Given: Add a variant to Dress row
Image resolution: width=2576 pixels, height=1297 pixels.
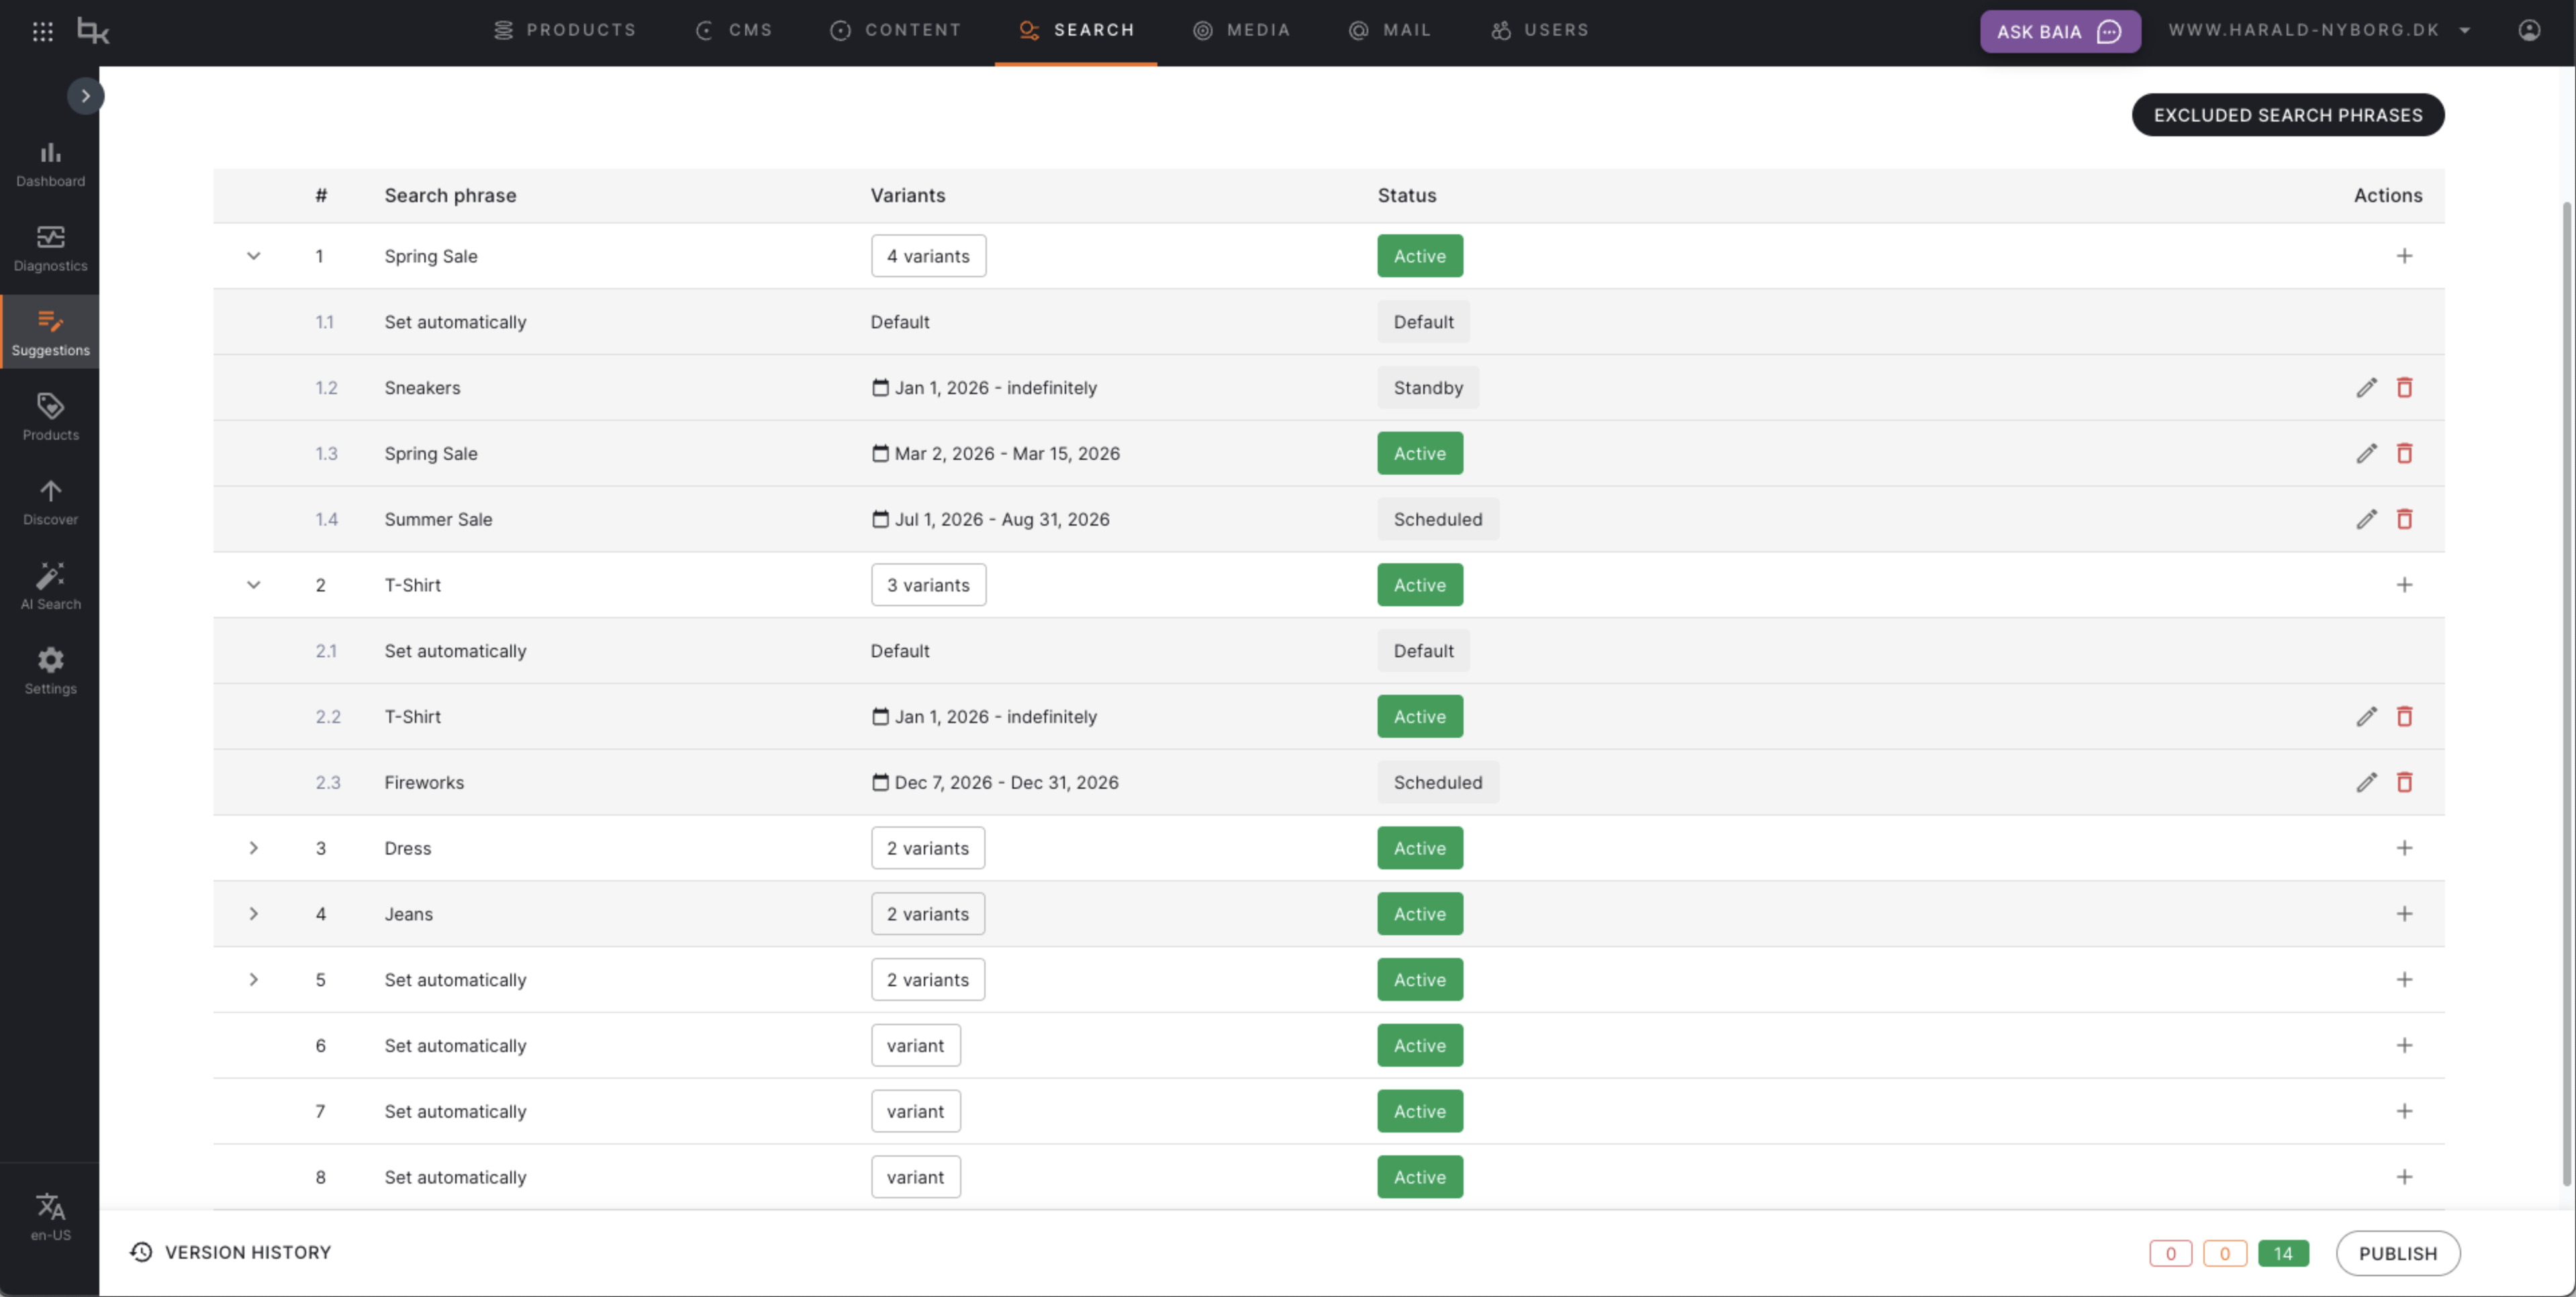Looking at the screenshot, I should 2404,848.
